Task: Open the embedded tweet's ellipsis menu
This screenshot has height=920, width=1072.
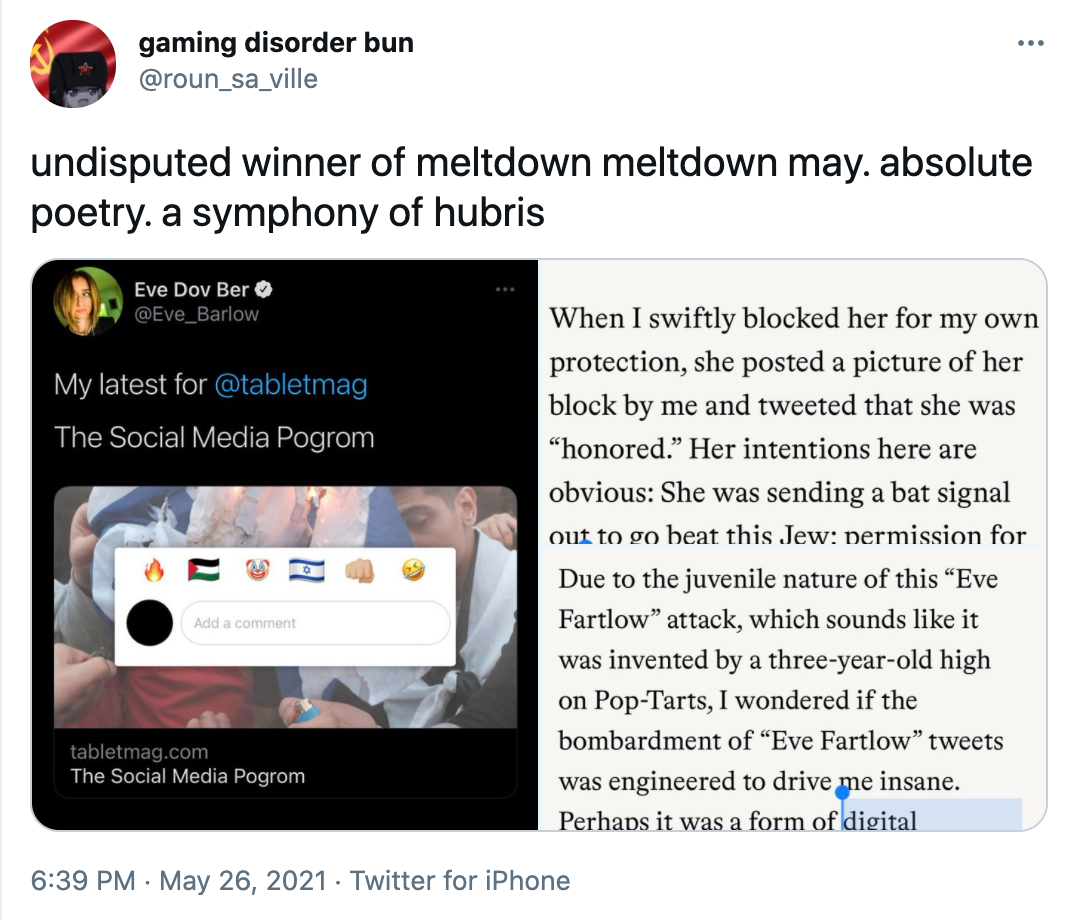Action: tap(506, 287)
